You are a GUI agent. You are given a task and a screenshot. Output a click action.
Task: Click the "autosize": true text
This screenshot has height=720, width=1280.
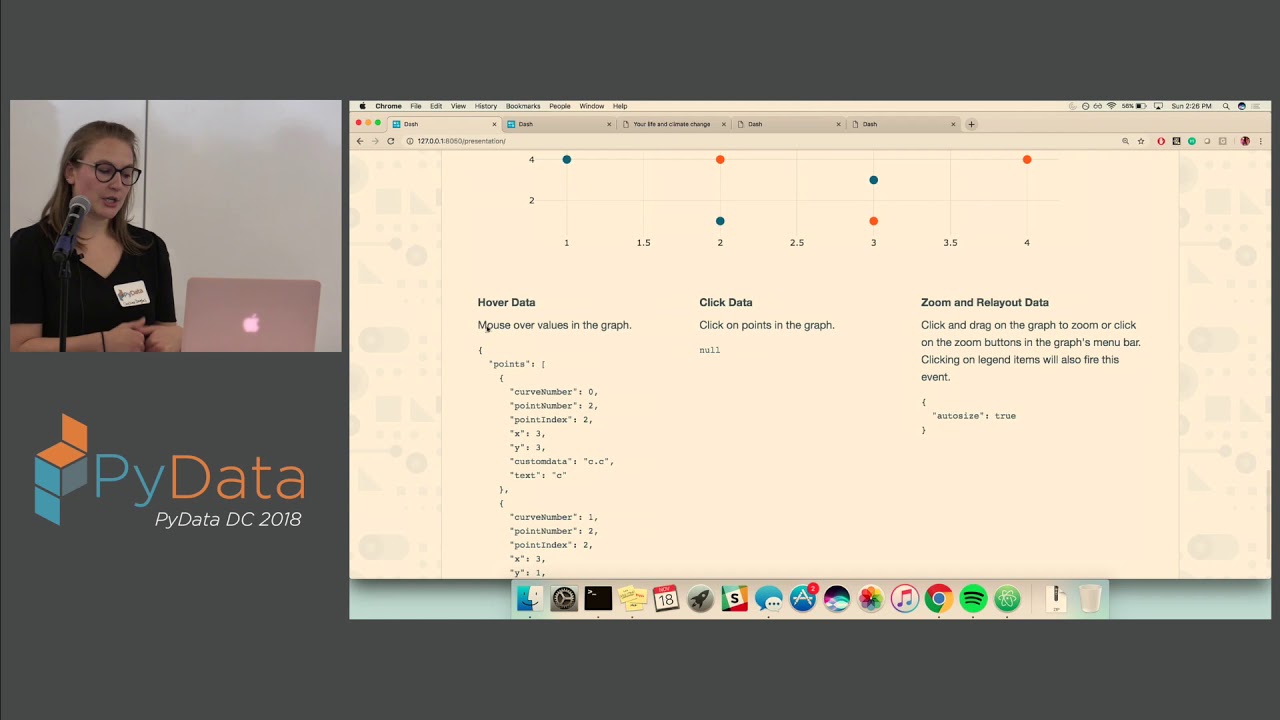coord(974,416)
